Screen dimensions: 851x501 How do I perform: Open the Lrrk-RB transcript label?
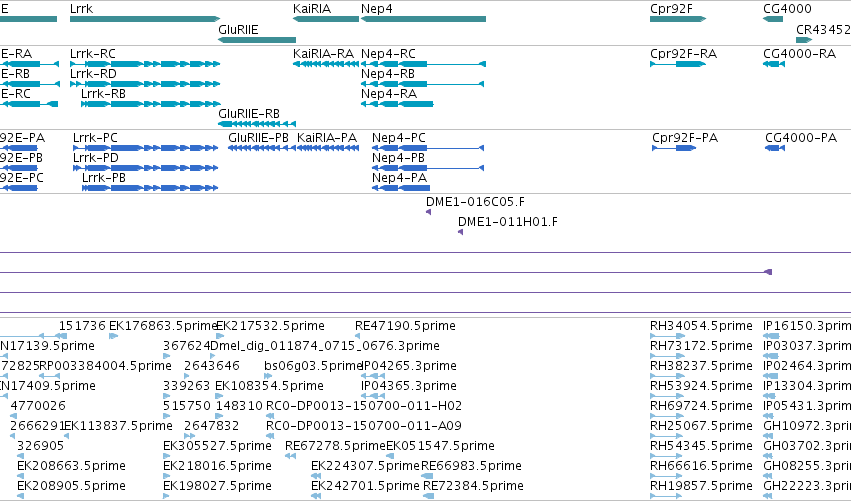point(103,94)
